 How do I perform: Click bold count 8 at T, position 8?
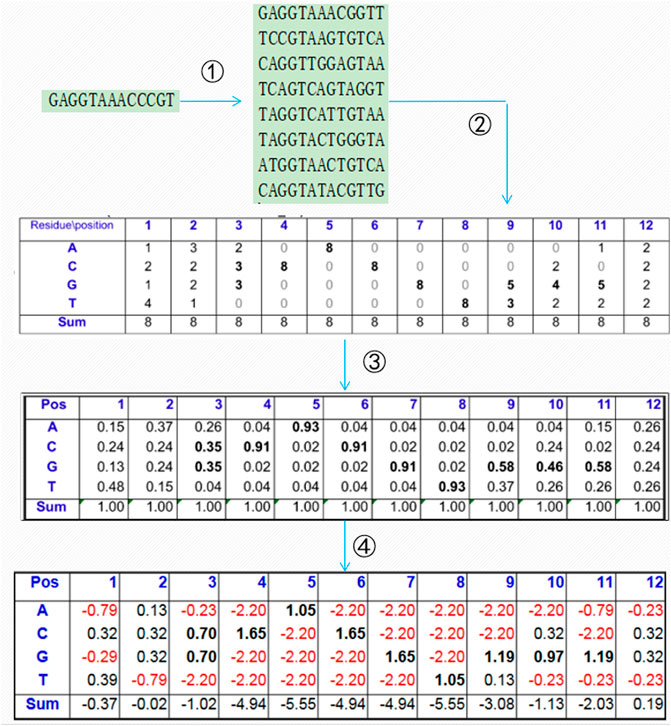[464, 303]
